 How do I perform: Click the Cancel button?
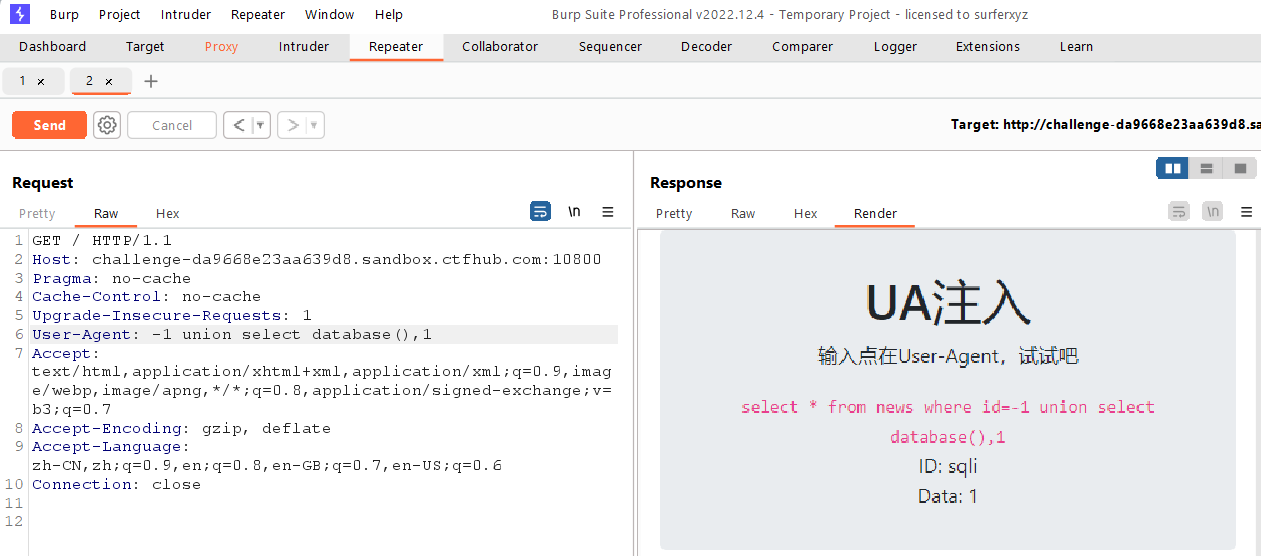pyautogui.click(x=172, y=125)
